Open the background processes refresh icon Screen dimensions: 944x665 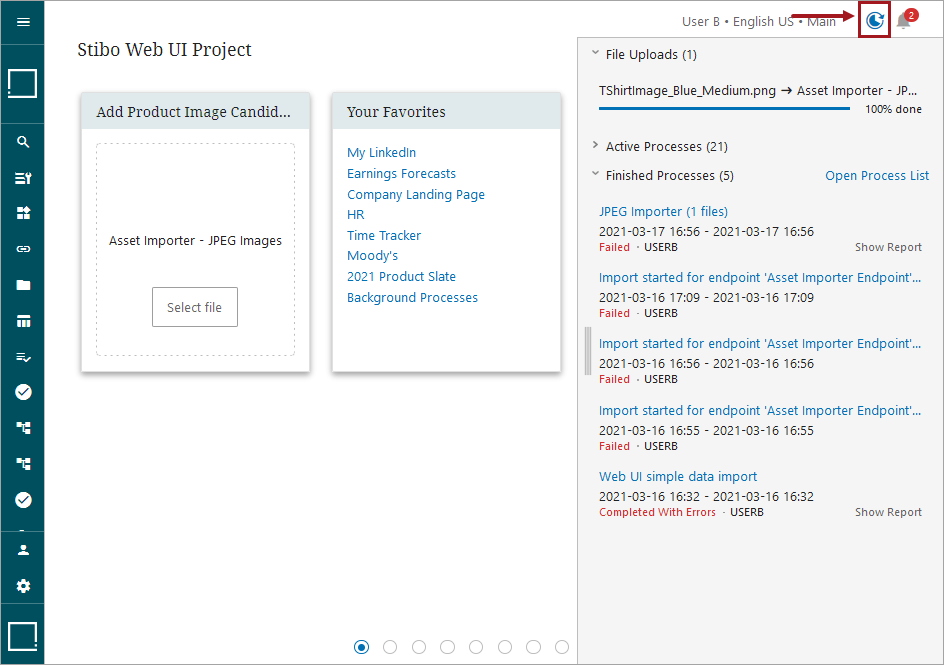pos(874,20)
